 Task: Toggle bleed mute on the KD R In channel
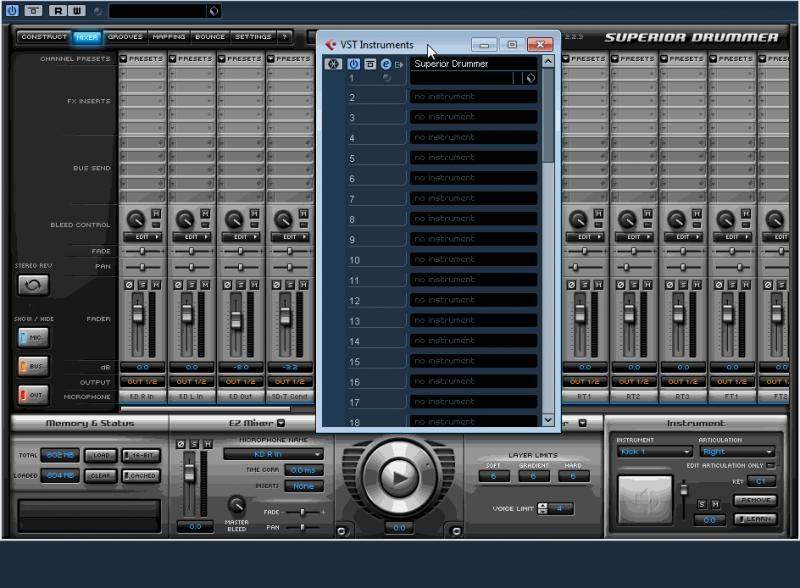coord(156,213)
